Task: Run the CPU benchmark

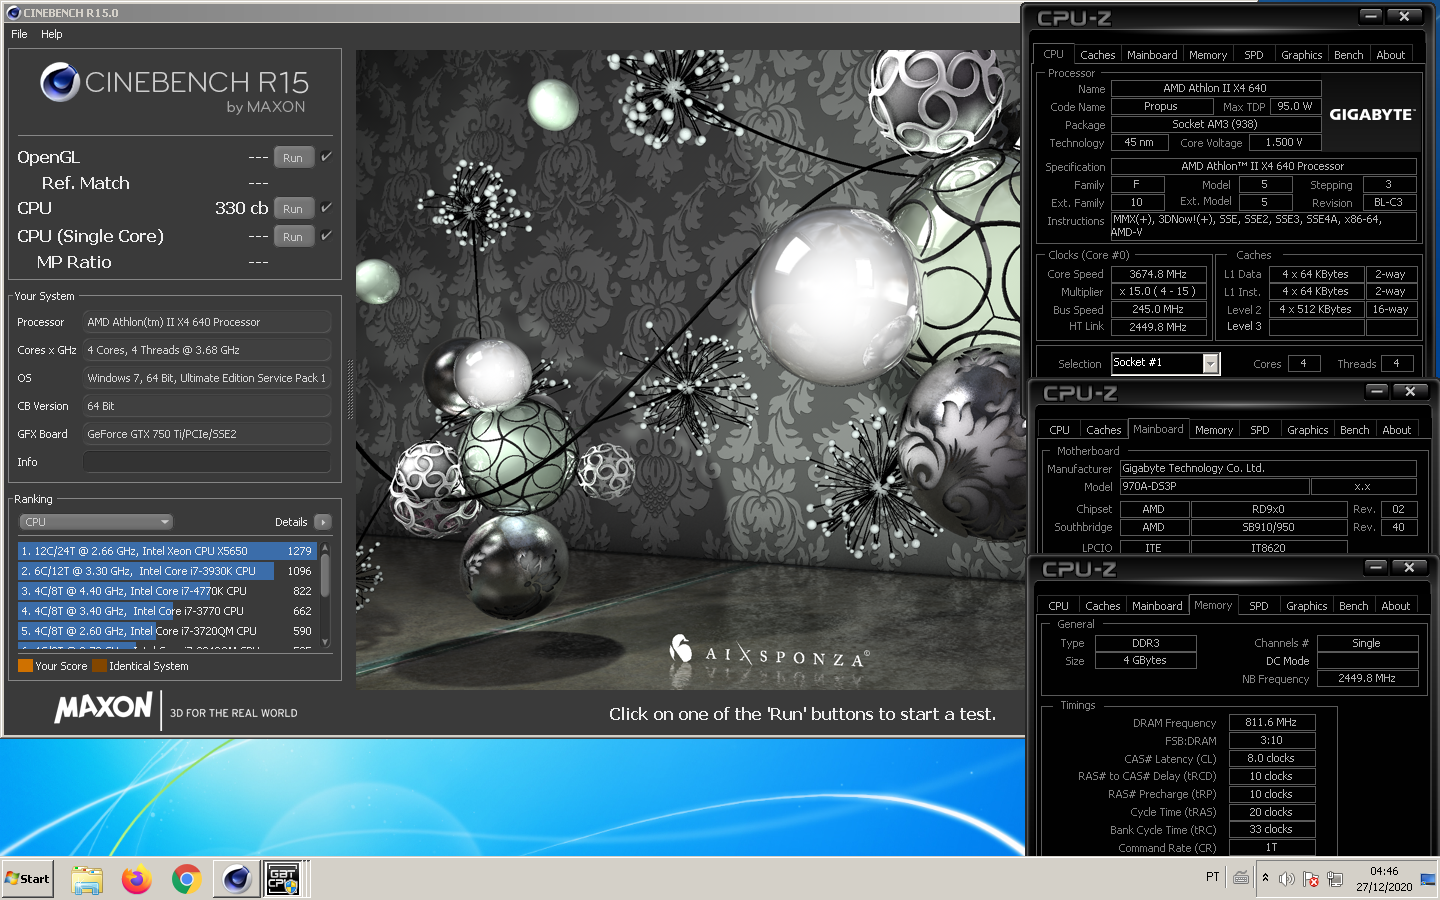Action: click(293, 209)
